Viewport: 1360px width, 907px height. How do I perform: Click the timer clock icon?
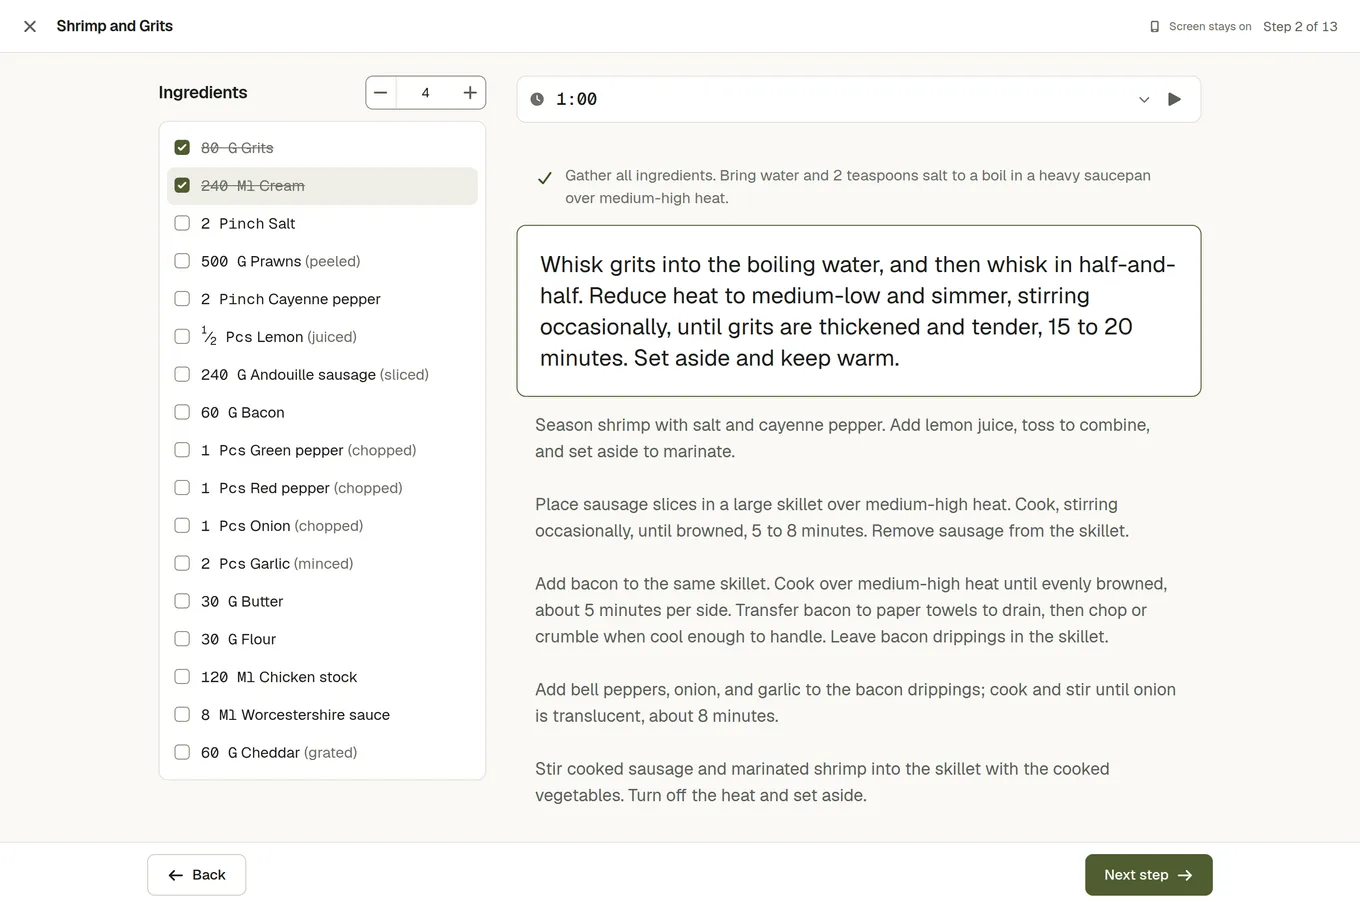pyautogui.click(x=537, y=99)
